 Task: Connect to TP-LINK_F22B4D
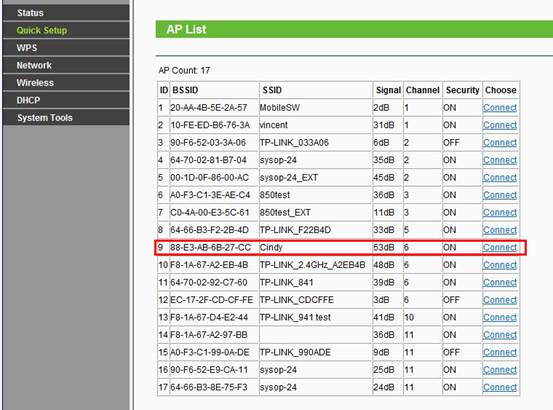pyautogui.click(x=500, y=230)
